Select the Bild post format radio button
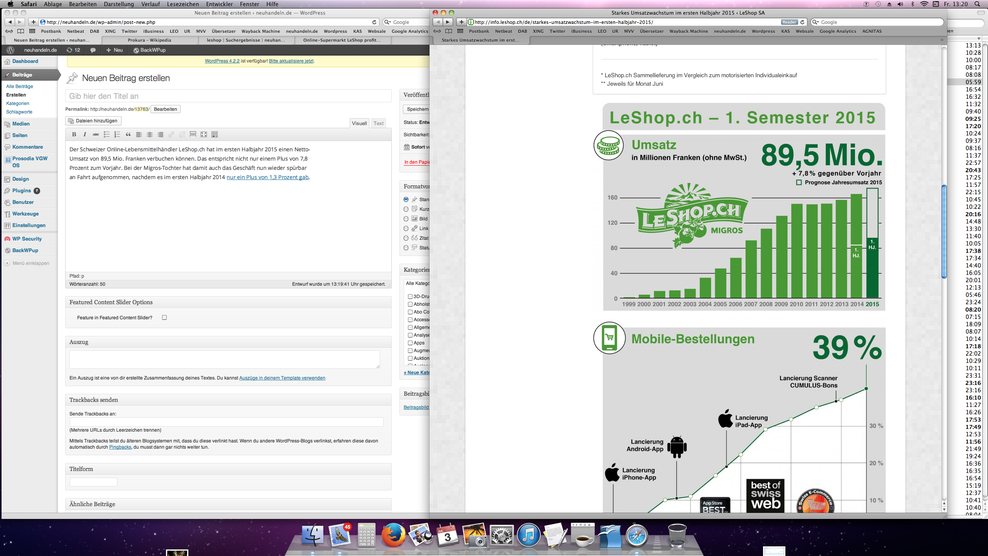This screenshot has height=556, width=988. click(x=406, y=219)
